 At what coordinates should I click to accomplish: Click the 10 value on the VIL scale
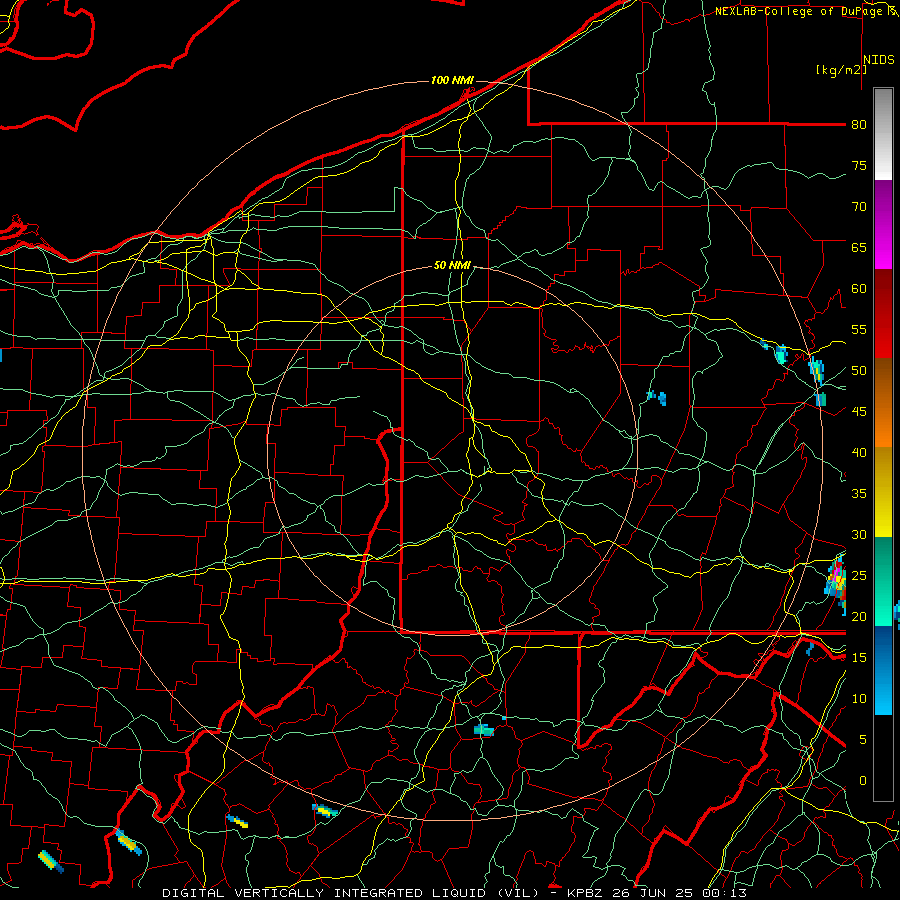coord(859,699)
